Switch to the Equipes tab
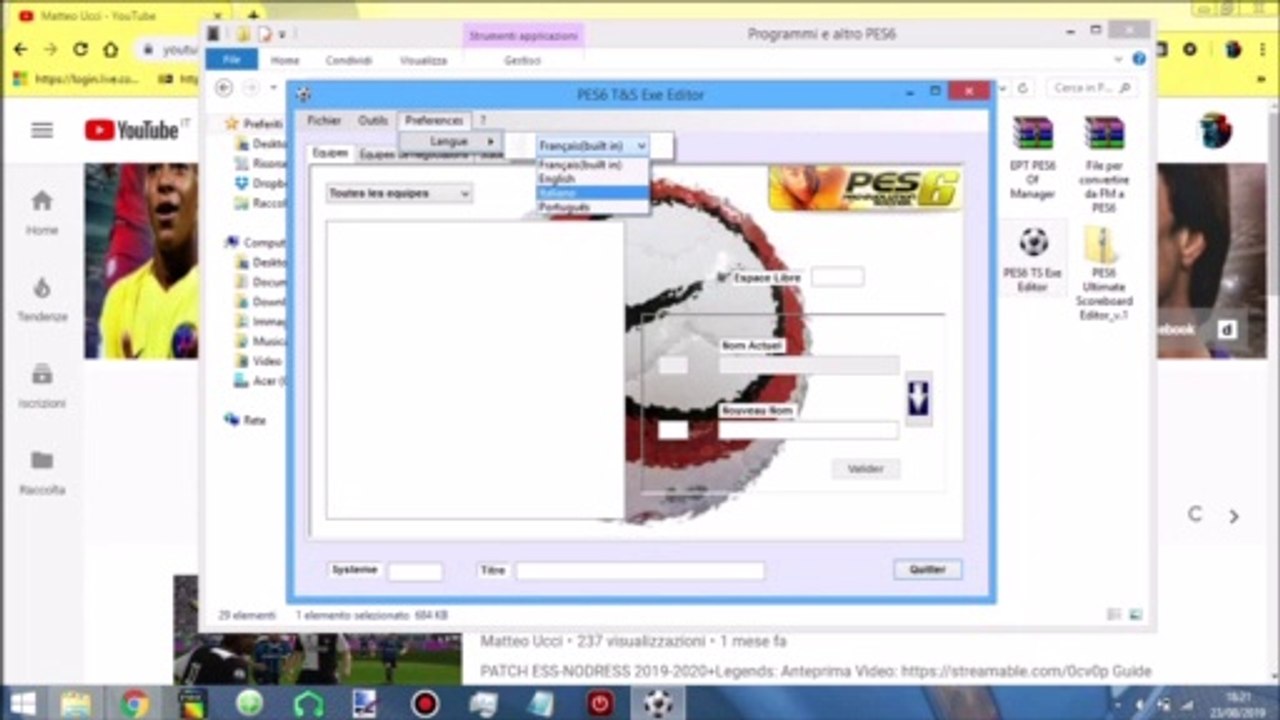 [330, 153]
